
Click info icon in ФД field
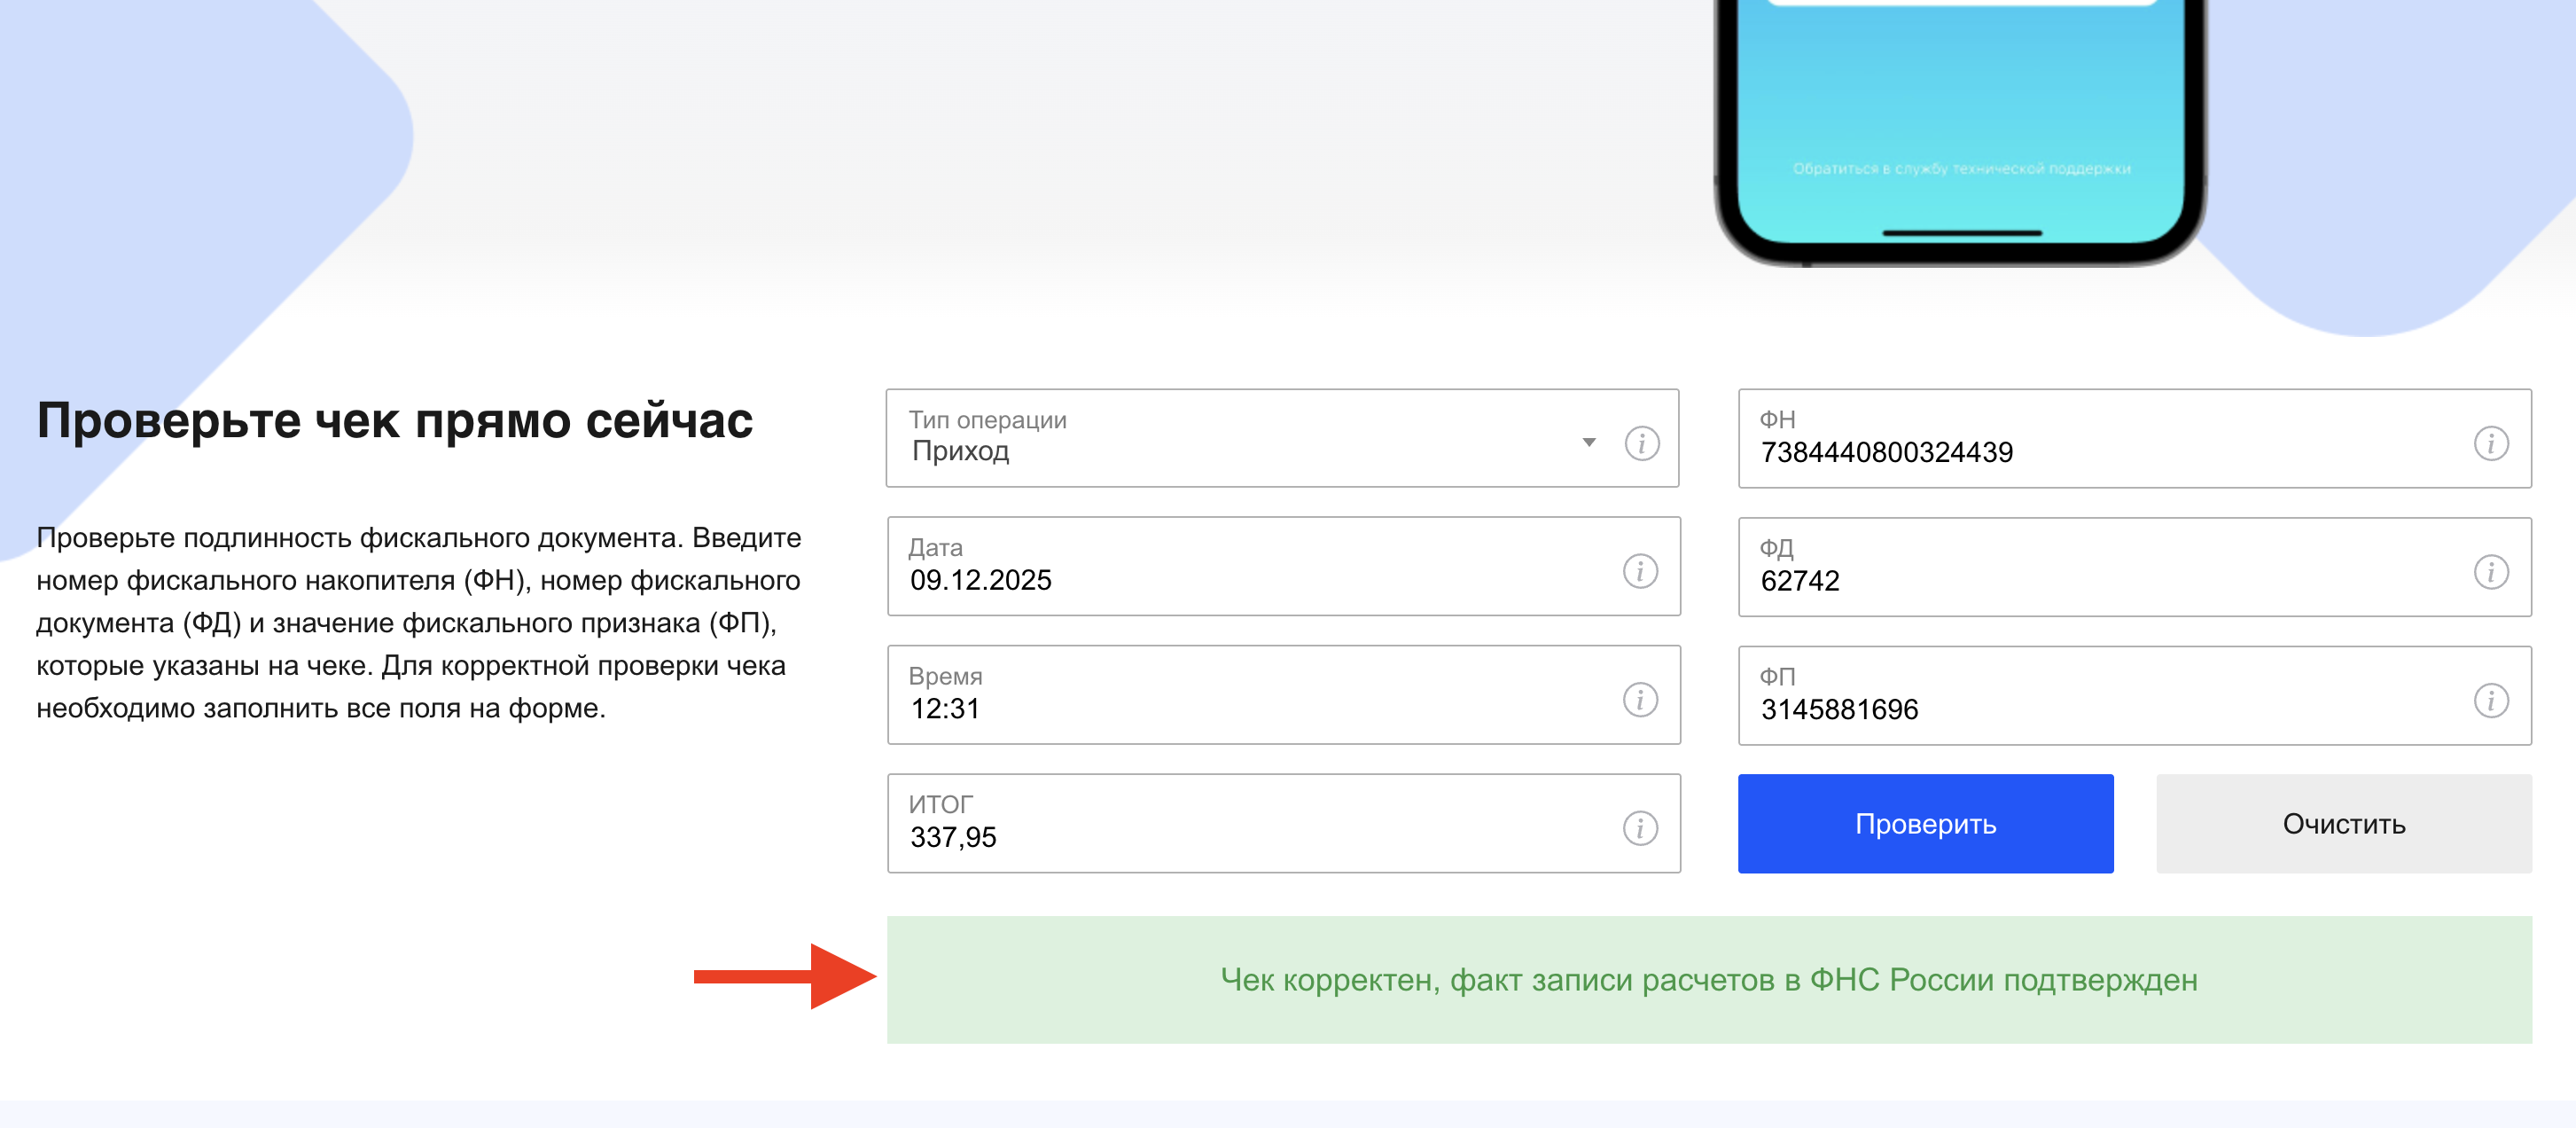[2490, 572]
